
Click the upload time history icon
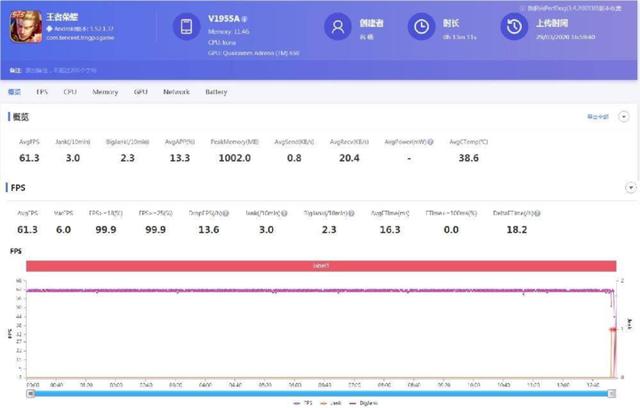click(514, 27)
